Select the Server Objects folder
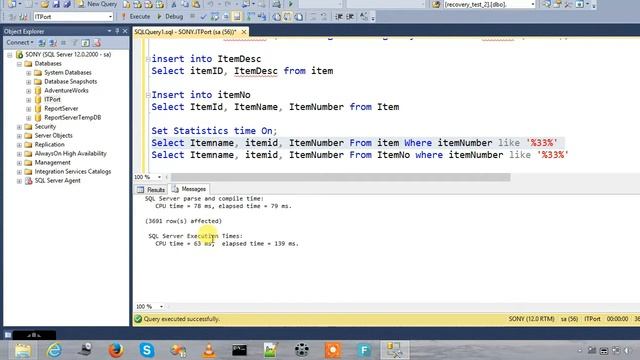 click(x=53, y=136)
